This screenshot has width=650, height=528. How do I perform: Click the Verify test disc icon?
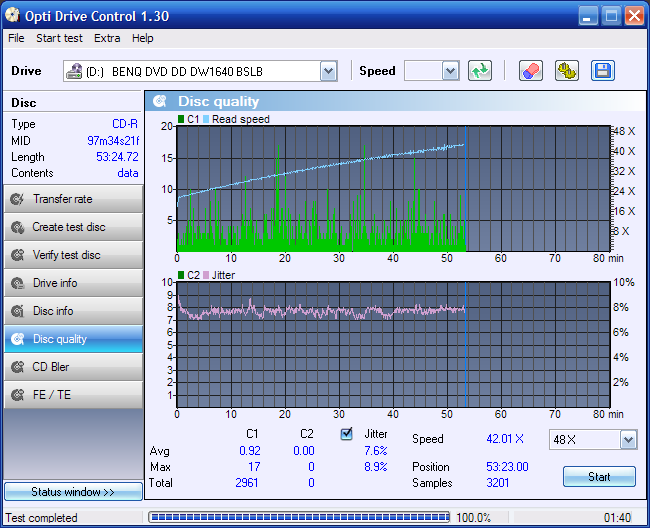(x=17, y=255)
